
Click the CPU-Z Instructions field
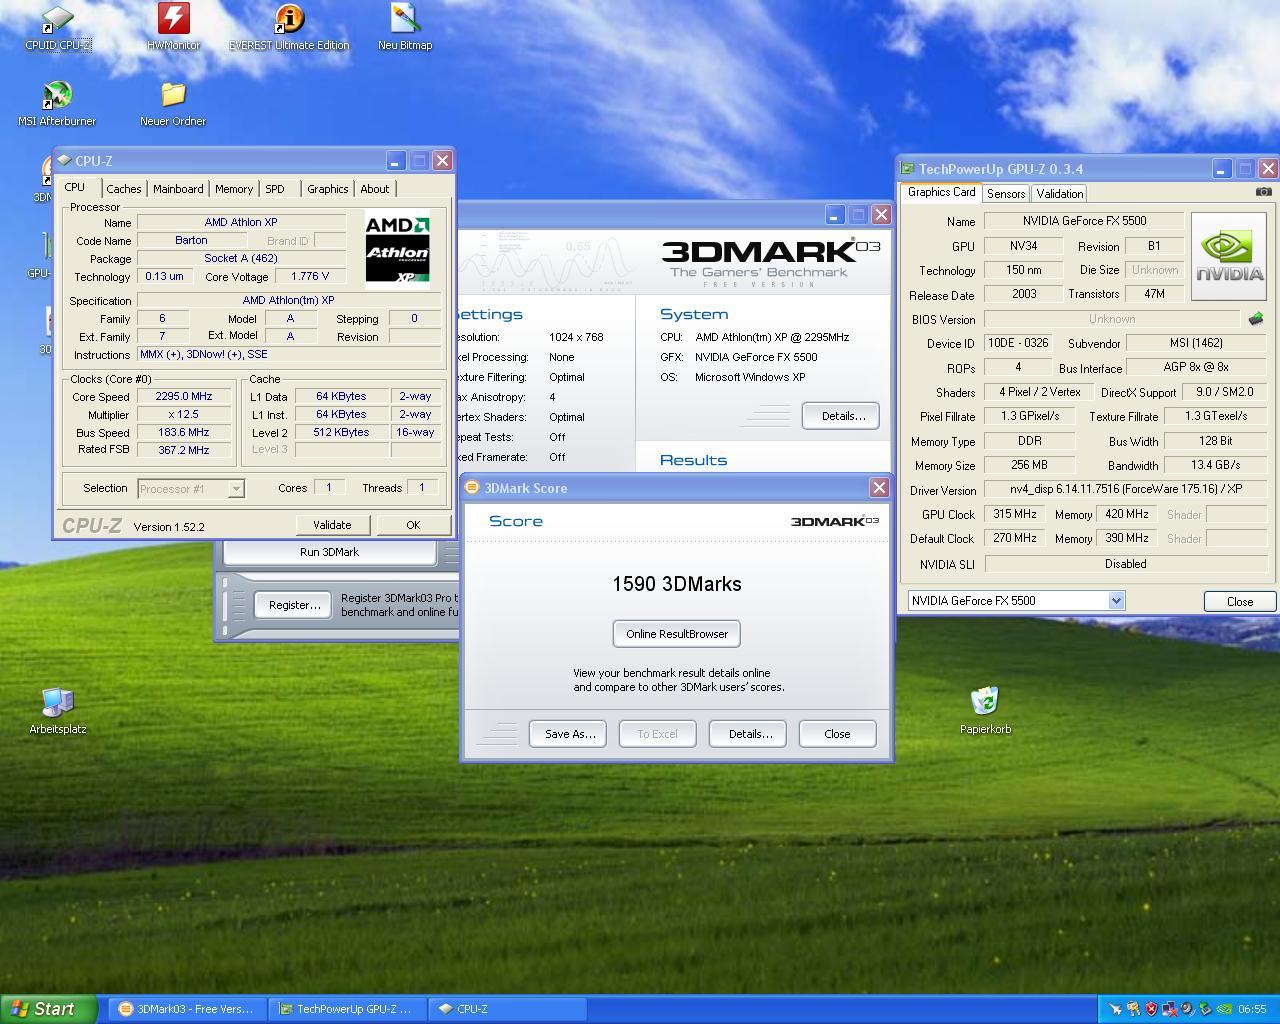[x=289, y=355]
